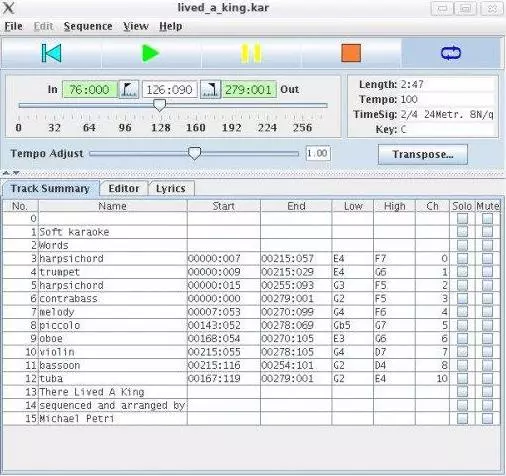
Task: Open the View menu
Action: (x=136, y=26)
